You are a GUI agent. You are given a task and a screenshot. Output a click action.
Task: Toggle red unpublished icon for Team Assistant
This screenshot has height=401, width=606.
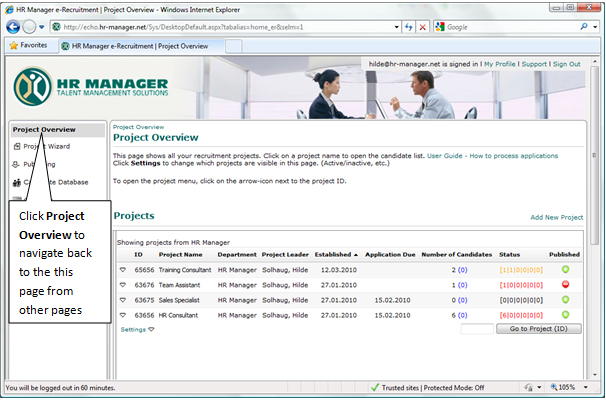tap(565, 284)
